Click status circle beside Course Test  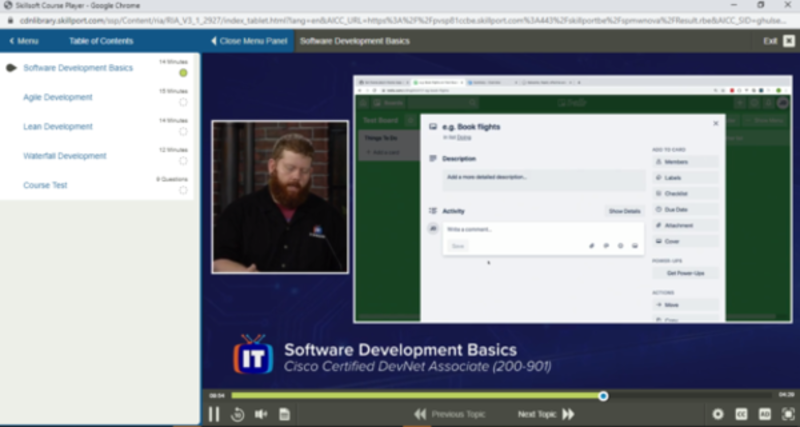coord(183,190)
